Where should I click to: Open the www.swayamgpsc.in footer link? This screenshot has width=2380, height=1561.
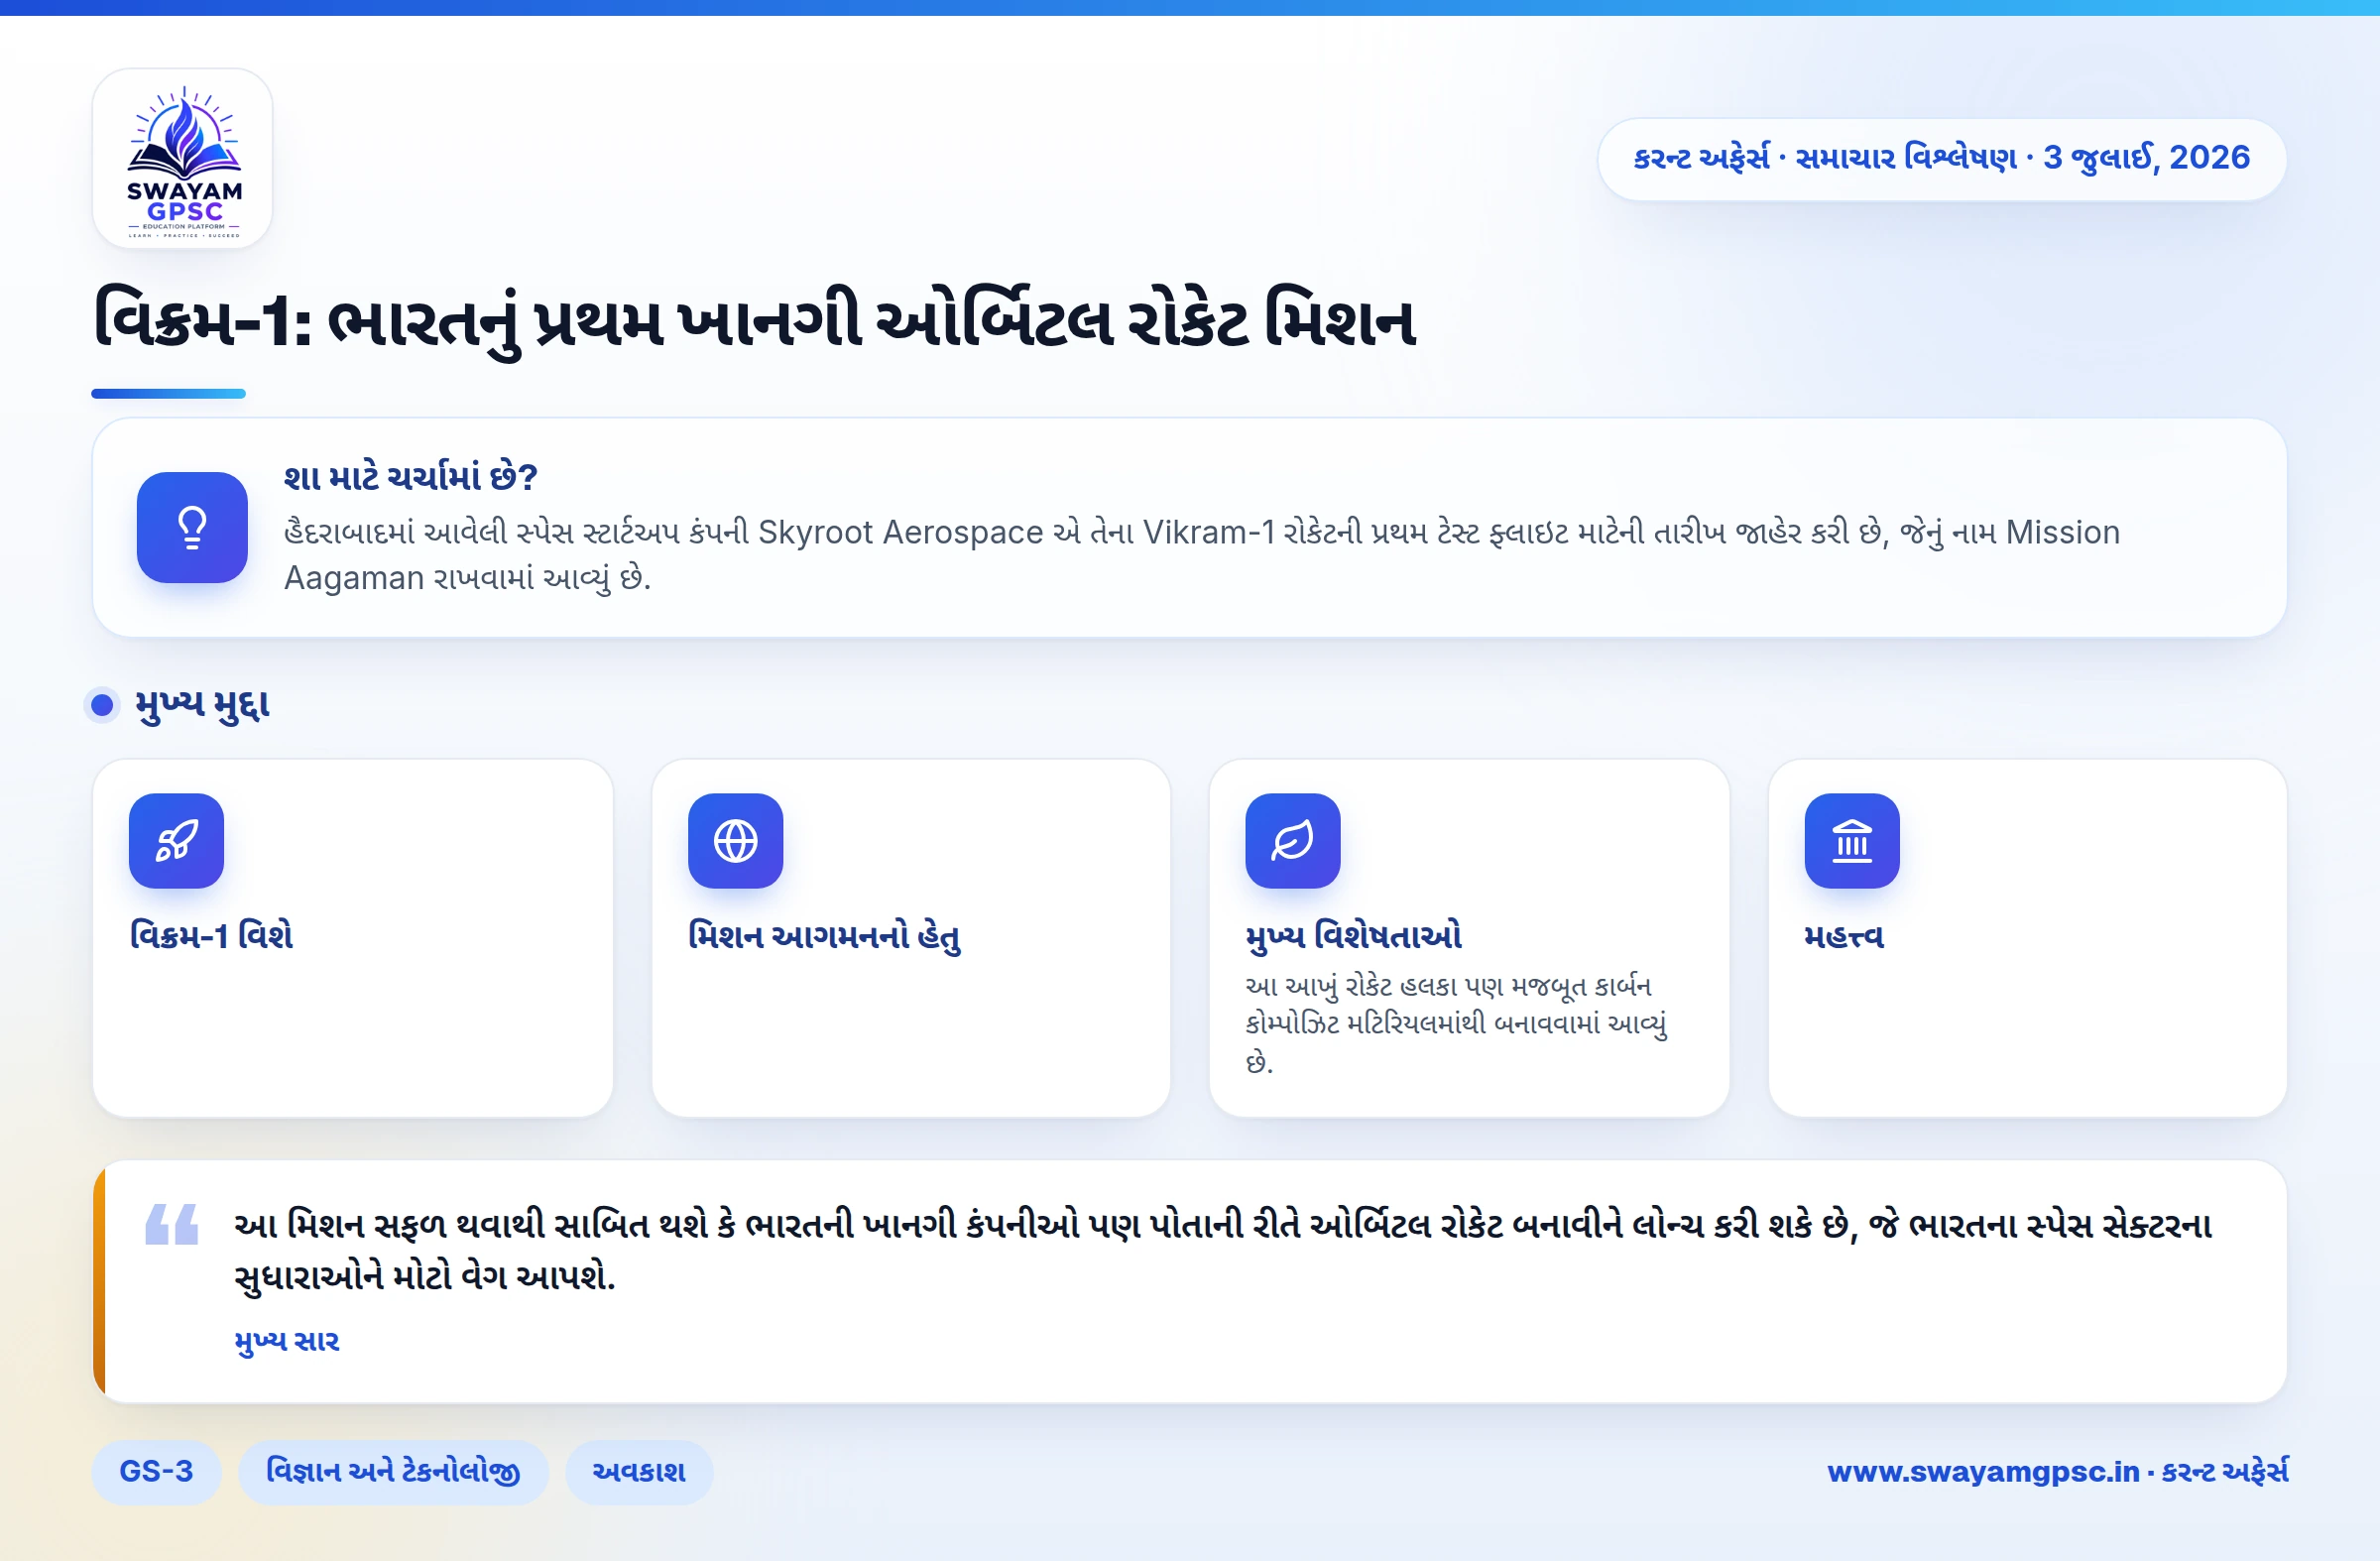2056,1471
